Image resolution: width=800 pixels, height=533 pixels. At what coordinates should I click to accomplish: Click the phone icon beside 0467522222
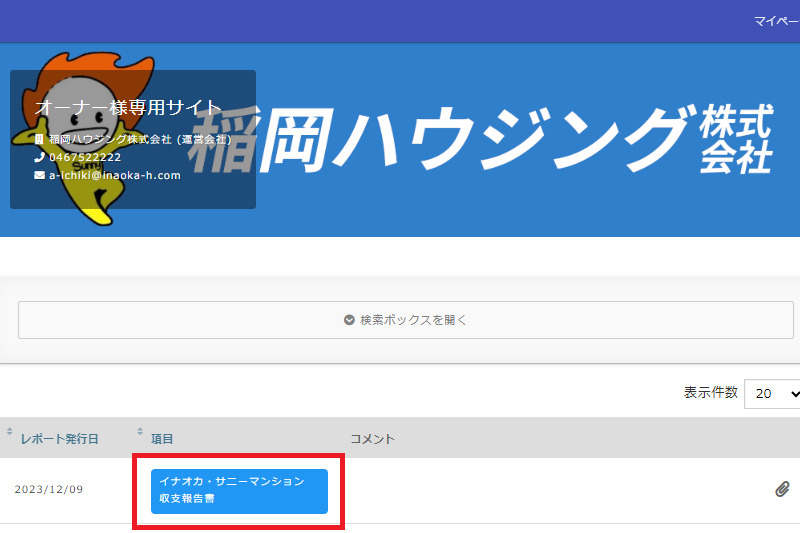39,157
